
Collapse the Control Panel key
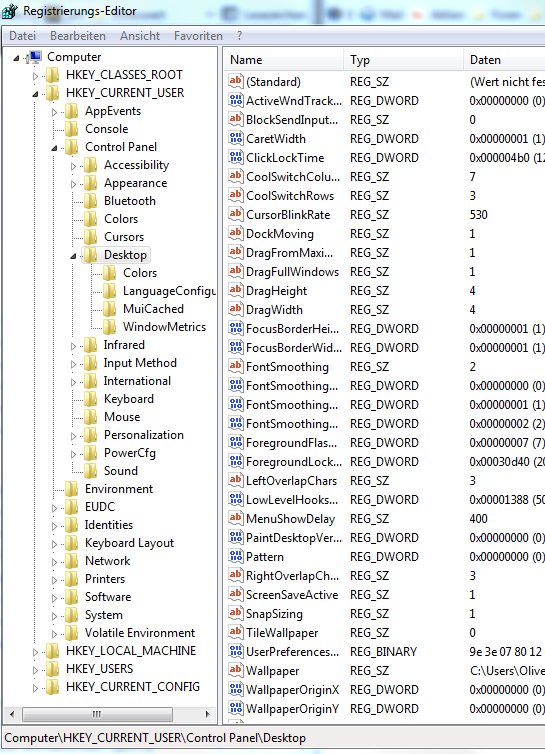[x=54, y=149]
